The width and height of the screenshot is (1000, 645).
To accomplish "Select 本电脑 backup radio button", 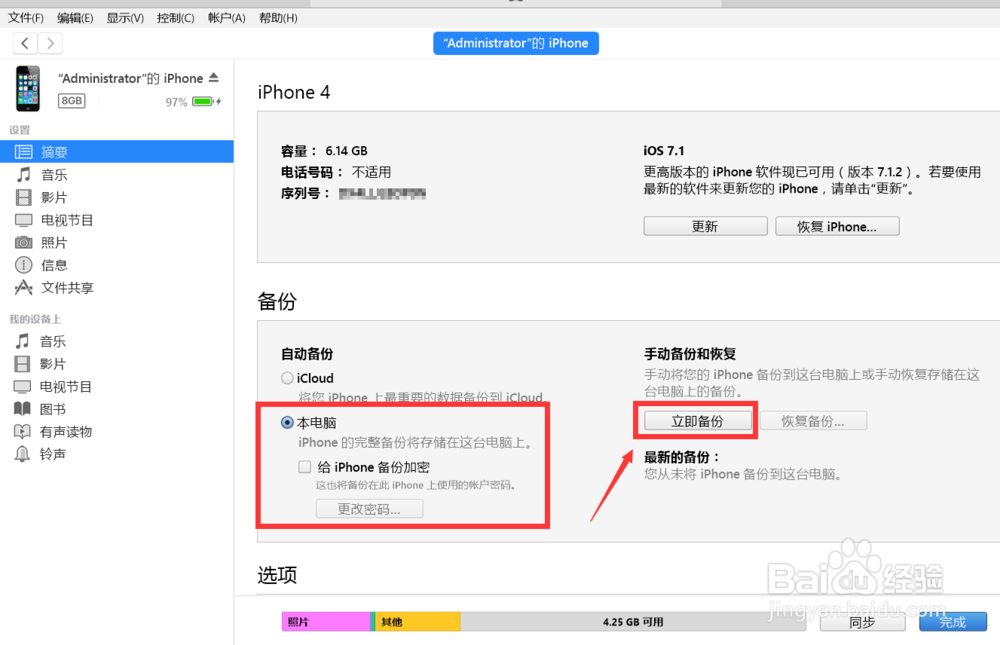I will tap(287, 422).
